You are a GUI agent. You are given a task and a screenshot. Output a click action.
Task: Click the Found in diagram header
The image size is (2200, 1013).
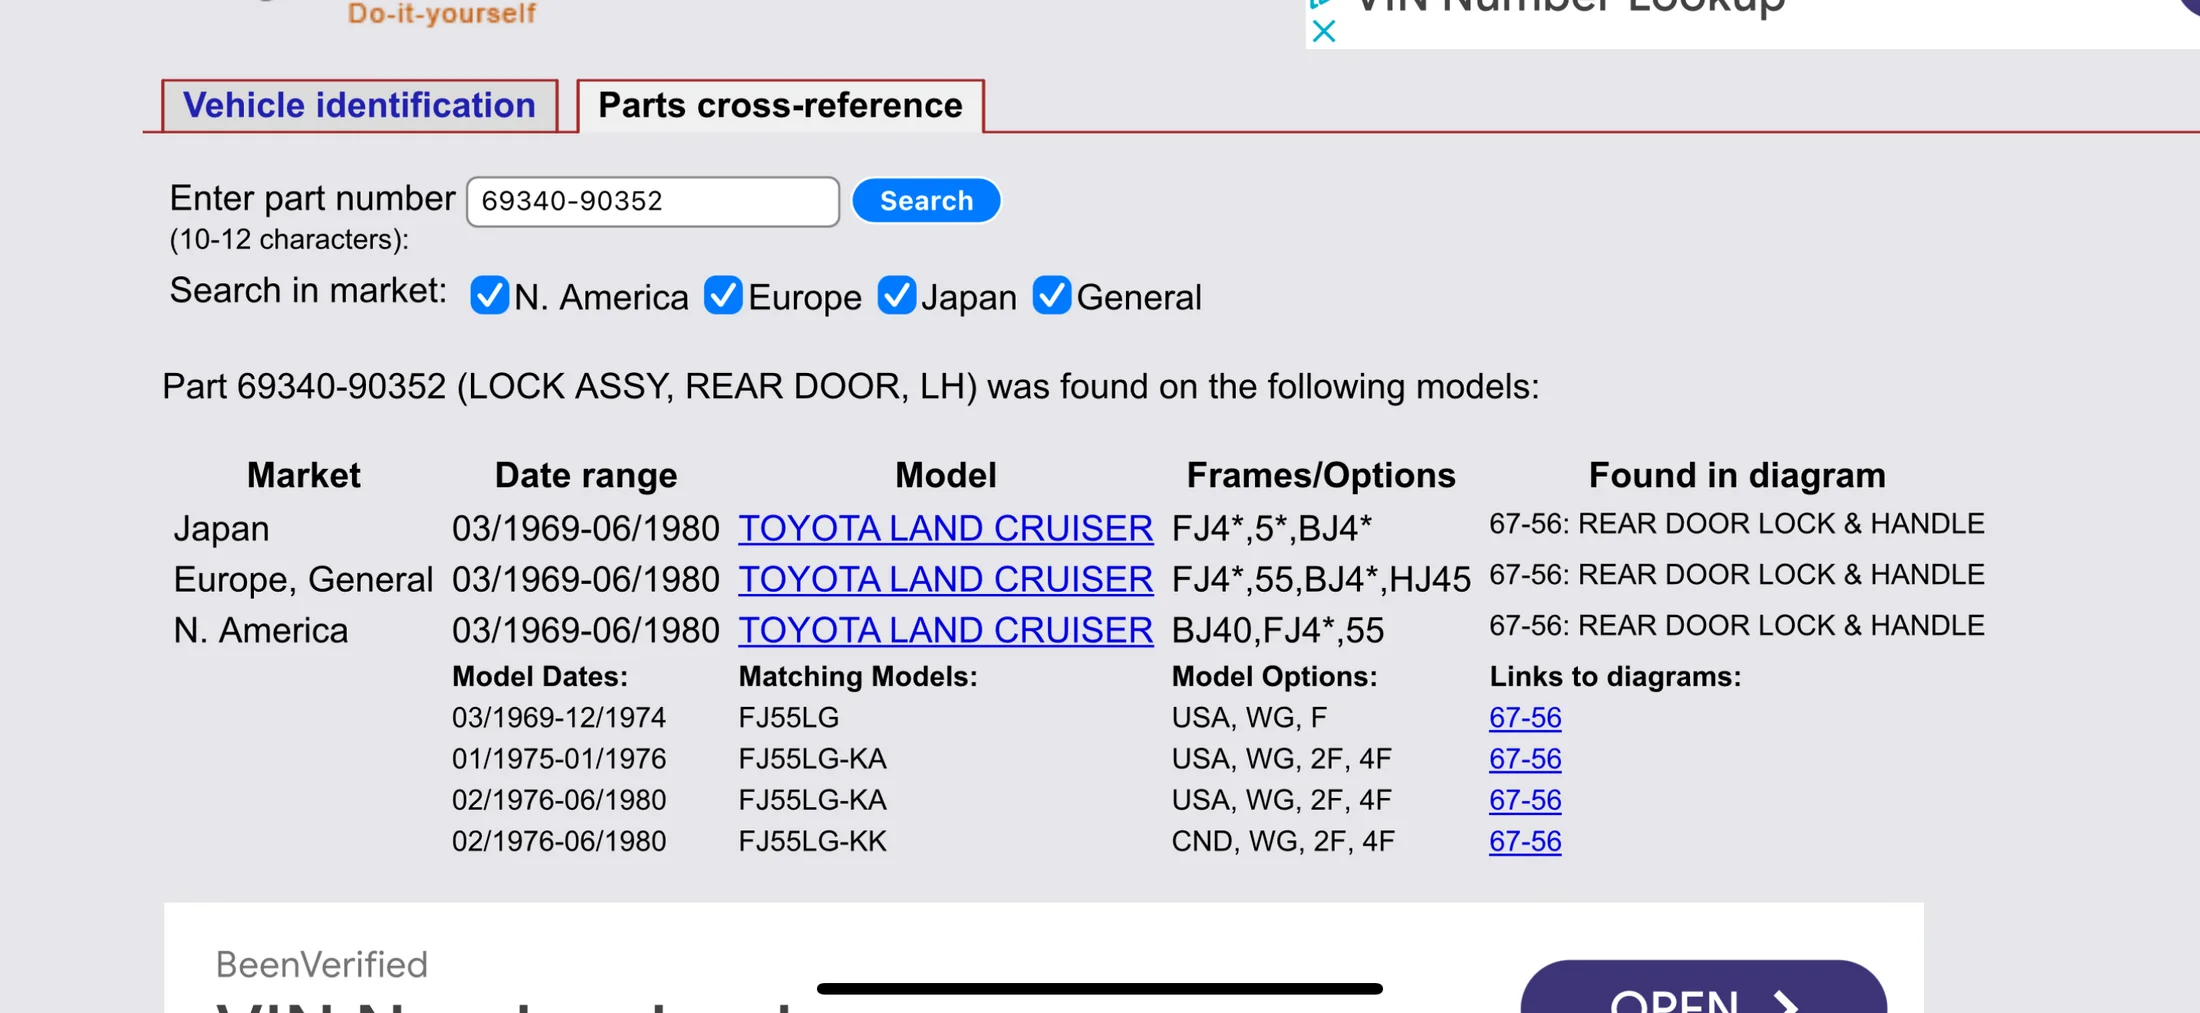[1736, 475]
